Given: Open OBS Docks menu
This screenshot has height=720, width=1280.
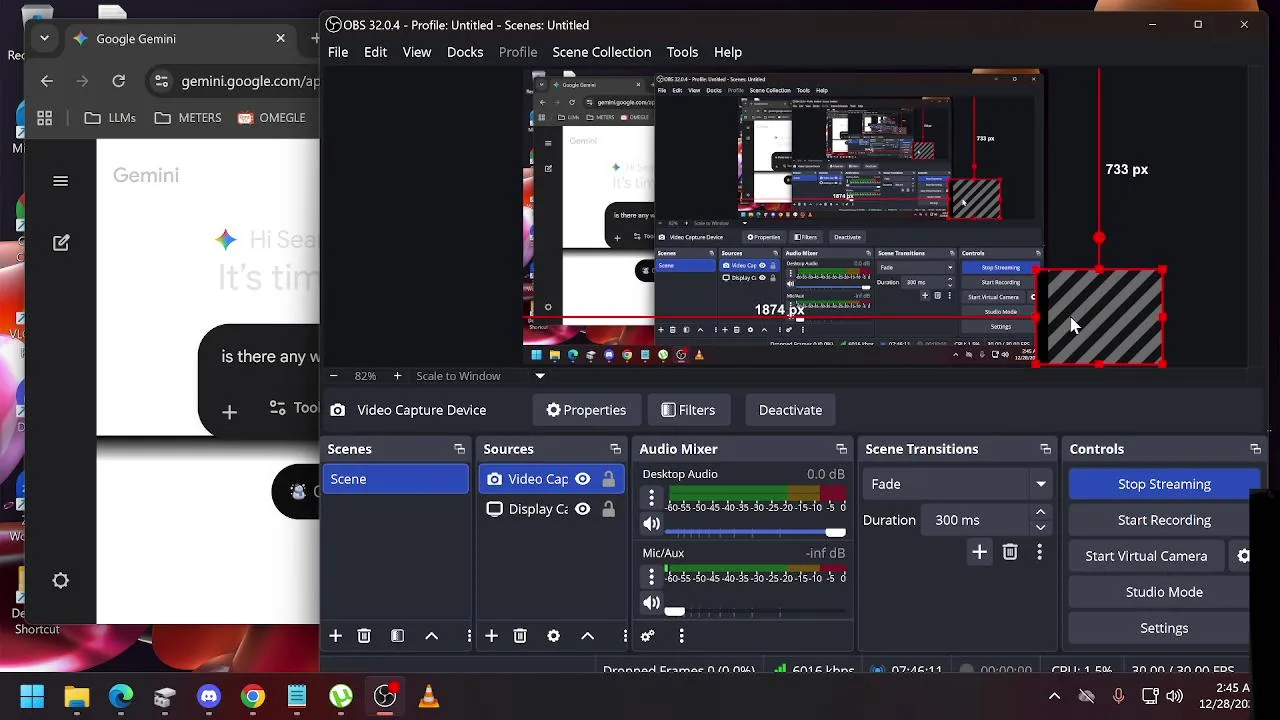Looking at the screenshot, I should pos(465,52).
